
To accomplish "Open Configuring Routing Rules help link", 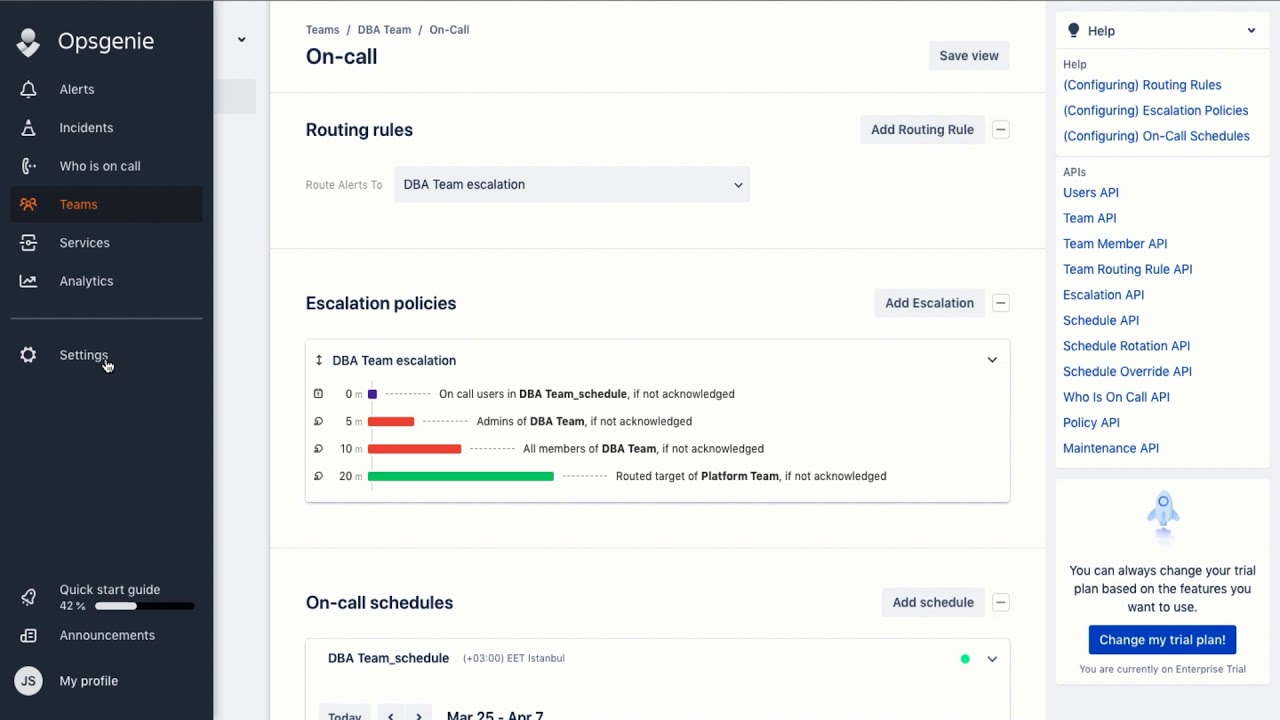I will (x=1142, y=85).
